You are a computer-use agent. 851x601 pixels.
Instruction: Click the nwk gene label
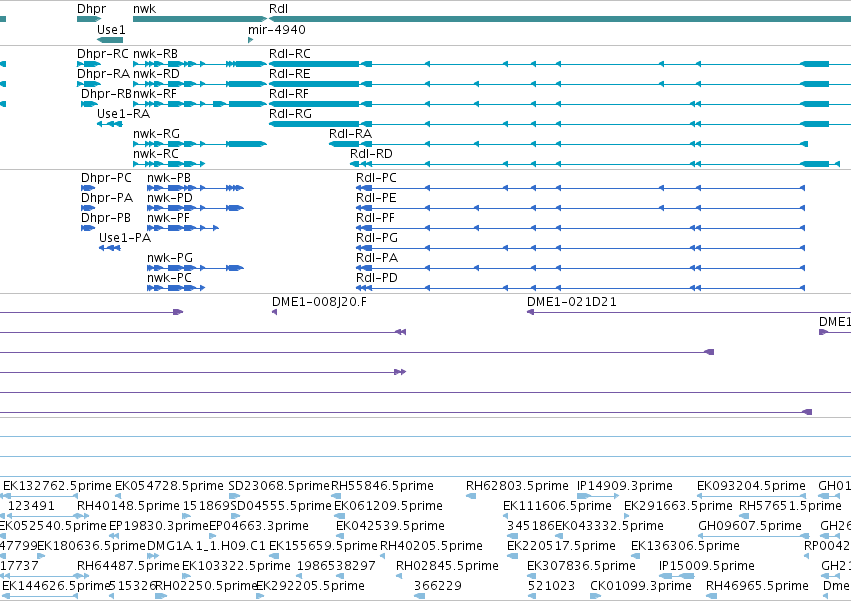(144, 9)
